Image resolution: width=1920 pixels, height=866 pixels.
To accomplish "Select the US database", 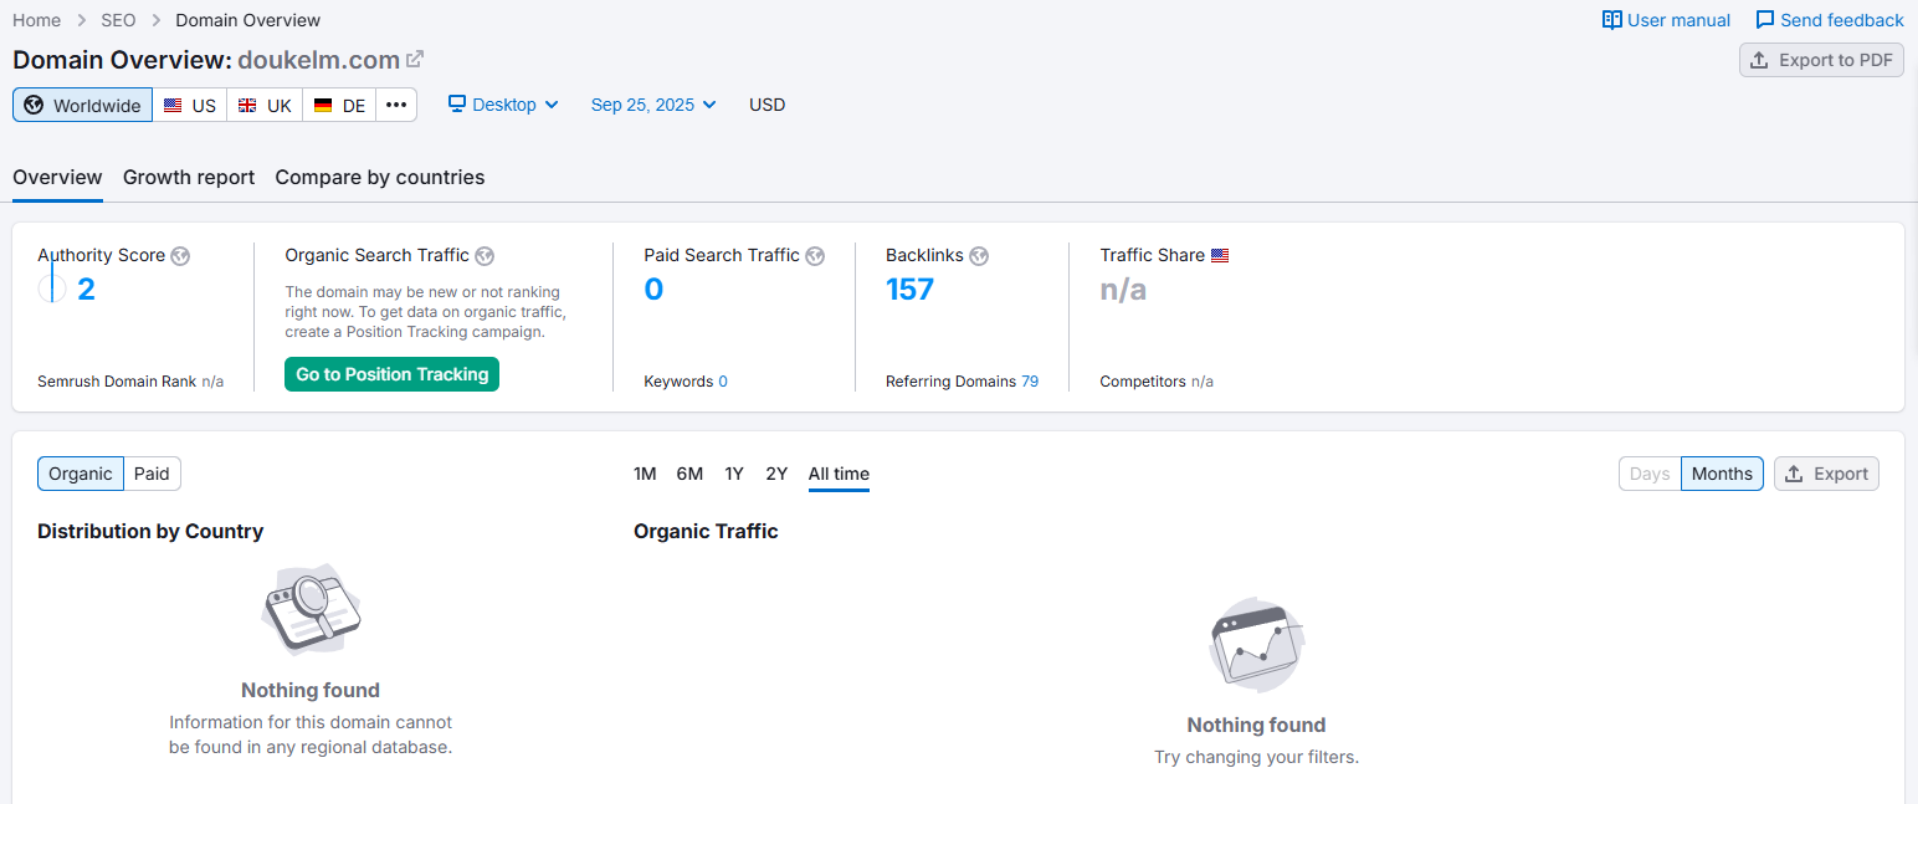I will (x=190, y=105).
